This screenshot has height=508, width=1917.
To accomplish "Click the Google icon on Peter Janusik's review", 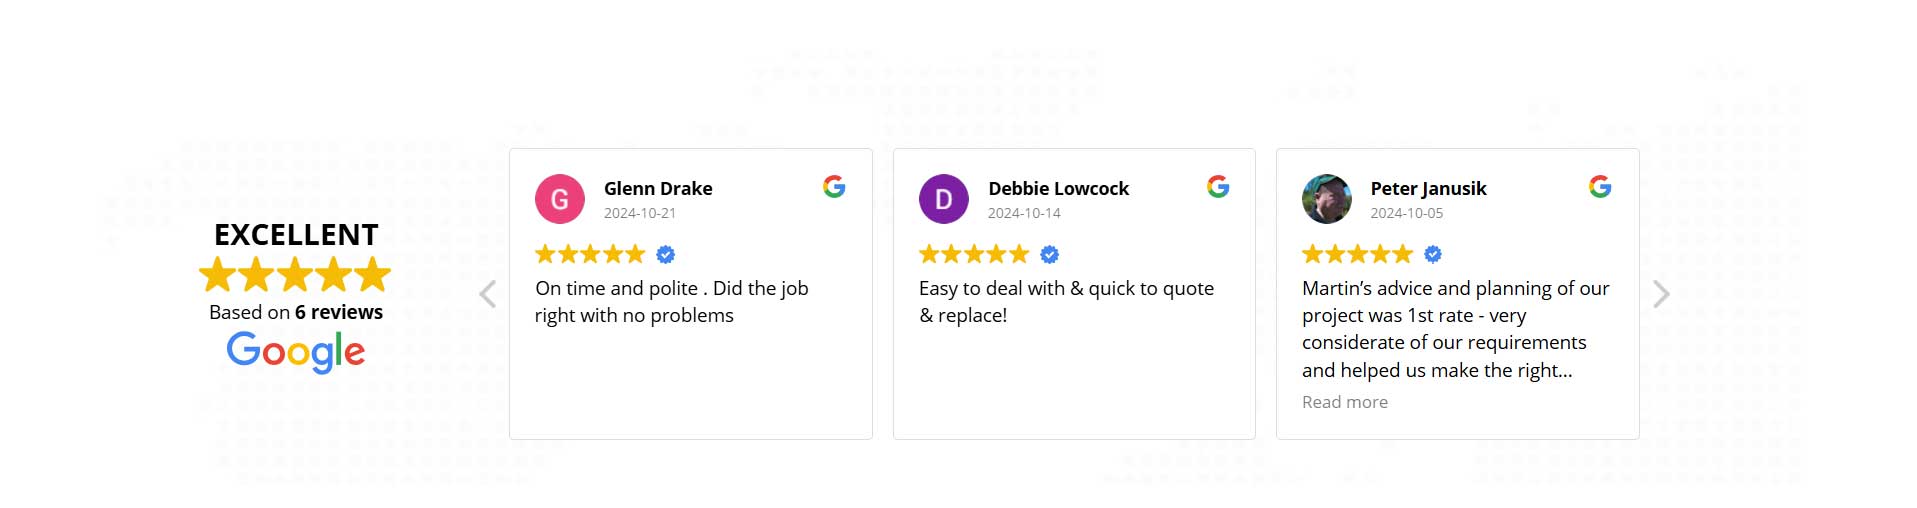I will [x=1600, y=187].
